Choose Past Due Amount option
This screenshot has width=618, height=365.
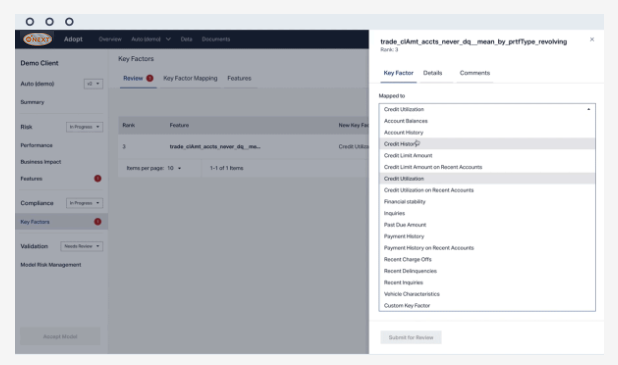coord(487,225)
